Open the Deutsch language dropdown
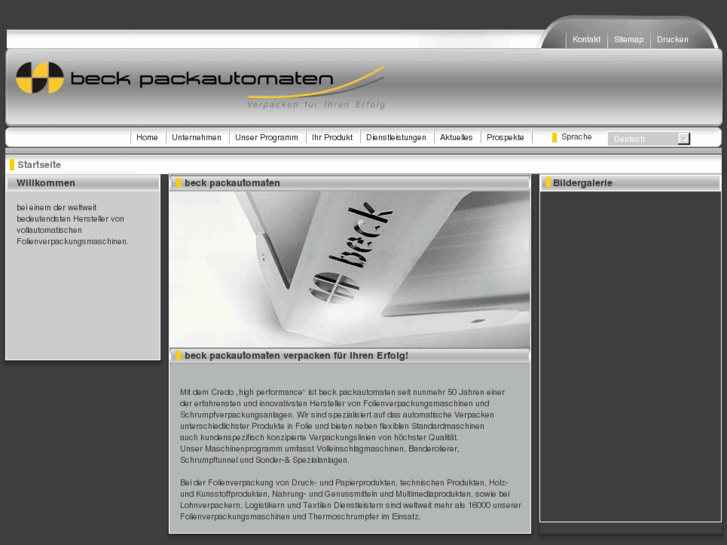Screen dimensions: 727x545 click(x=649, y=138)
